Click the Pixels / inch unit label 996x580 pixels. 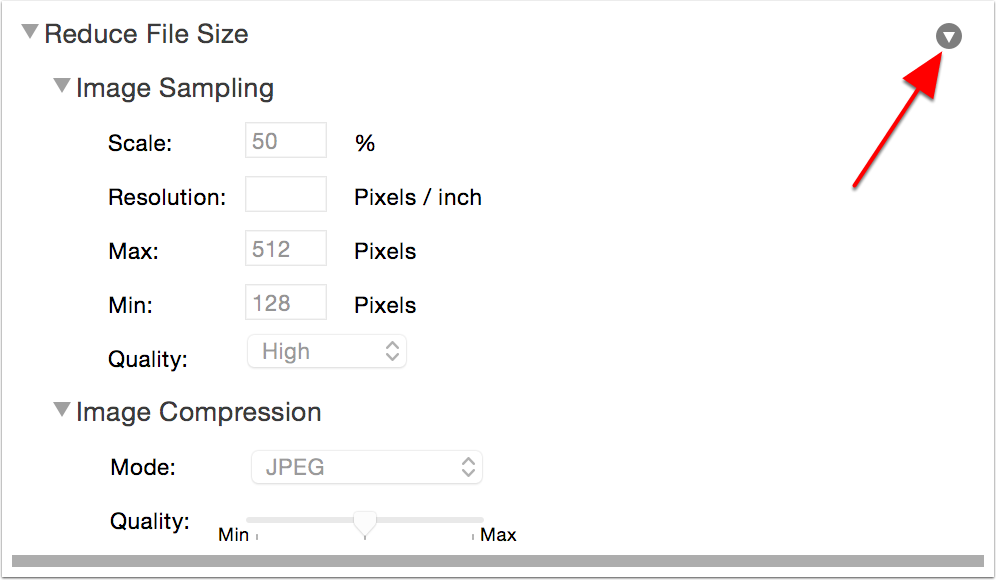tap(418, 197)
